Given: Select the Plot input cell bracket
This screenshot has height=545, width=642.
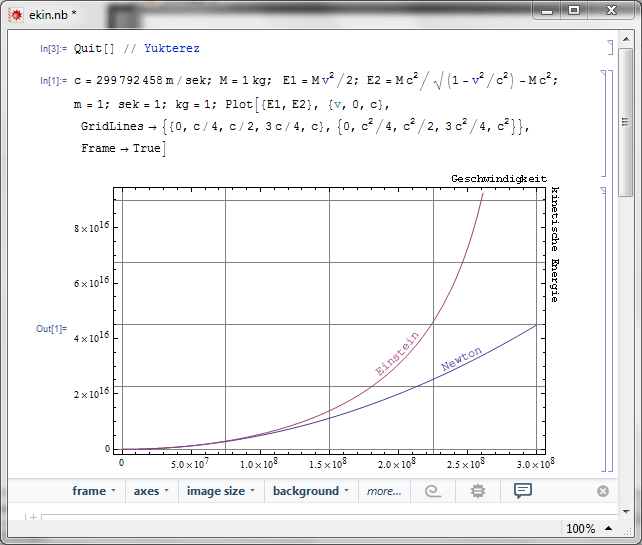Looking at the screenshot, I should pos(602,122).
